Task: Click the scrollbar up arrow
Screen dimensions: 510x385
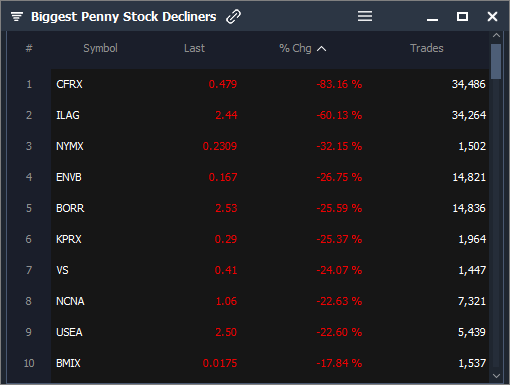Action: (x=496, y=35)
